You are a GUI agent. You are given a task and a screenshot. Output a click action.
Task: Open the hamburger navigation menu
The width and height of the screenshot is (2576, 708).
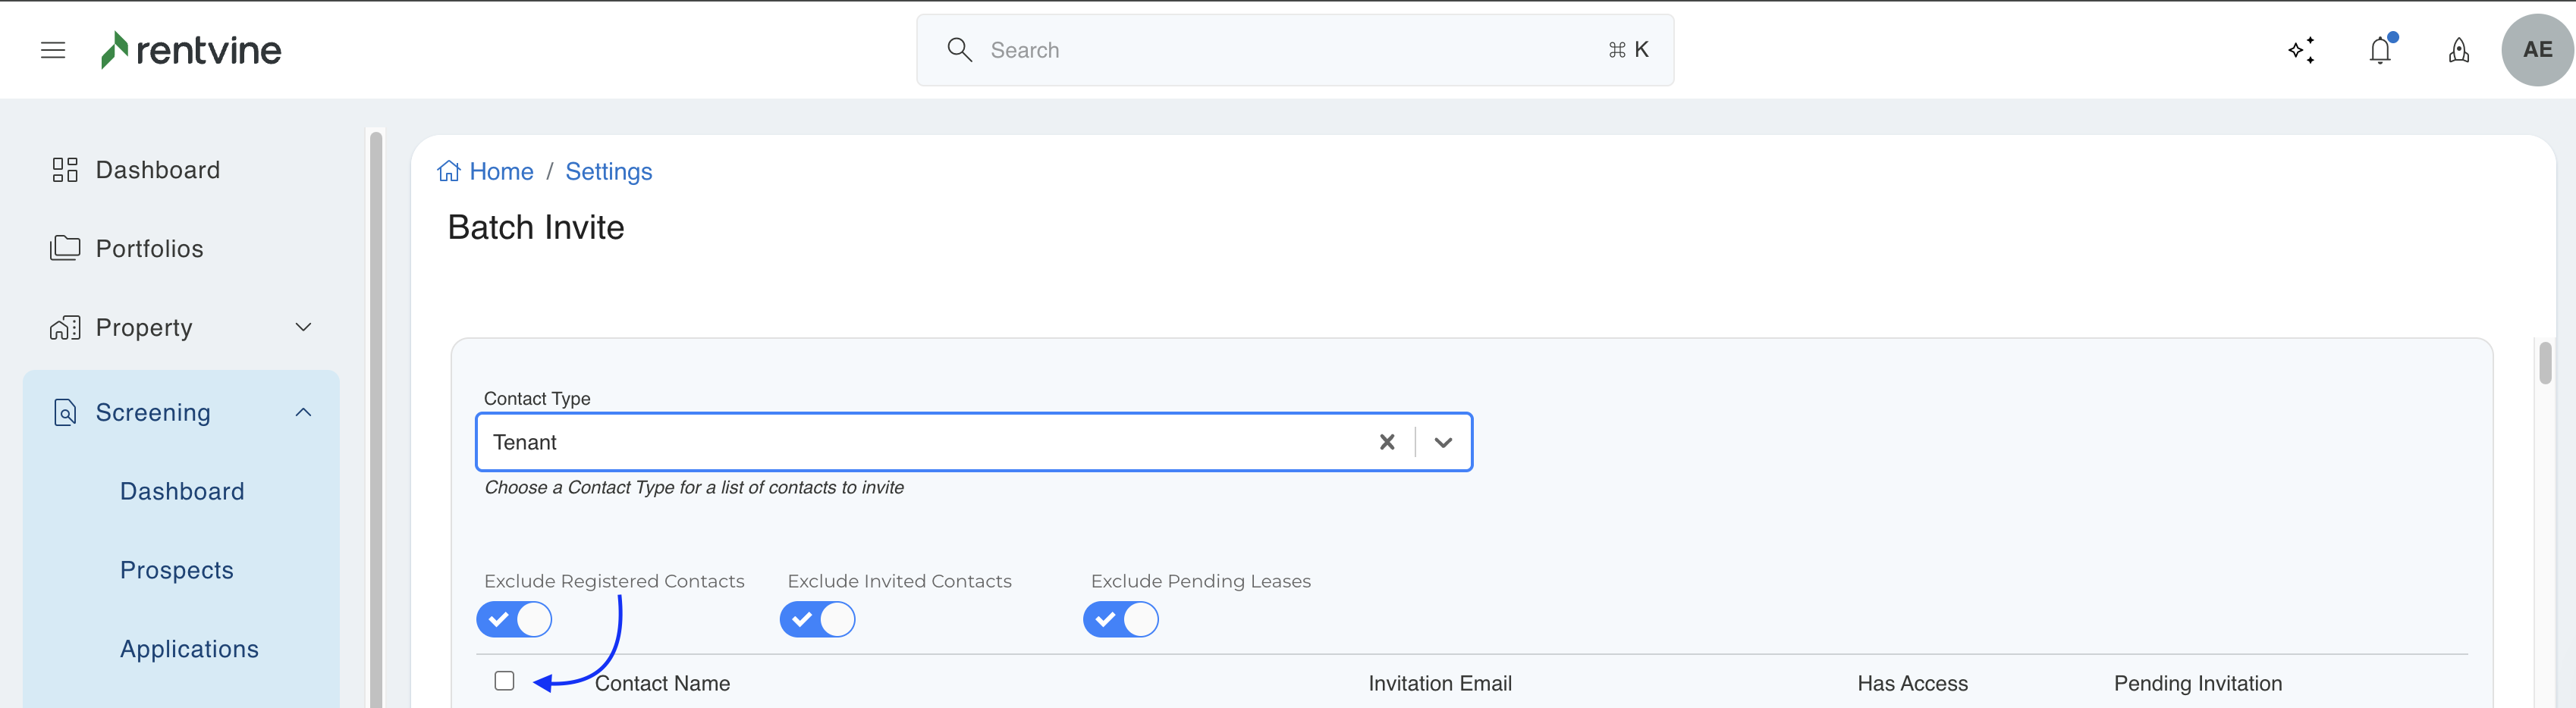(x=53, y=50)
